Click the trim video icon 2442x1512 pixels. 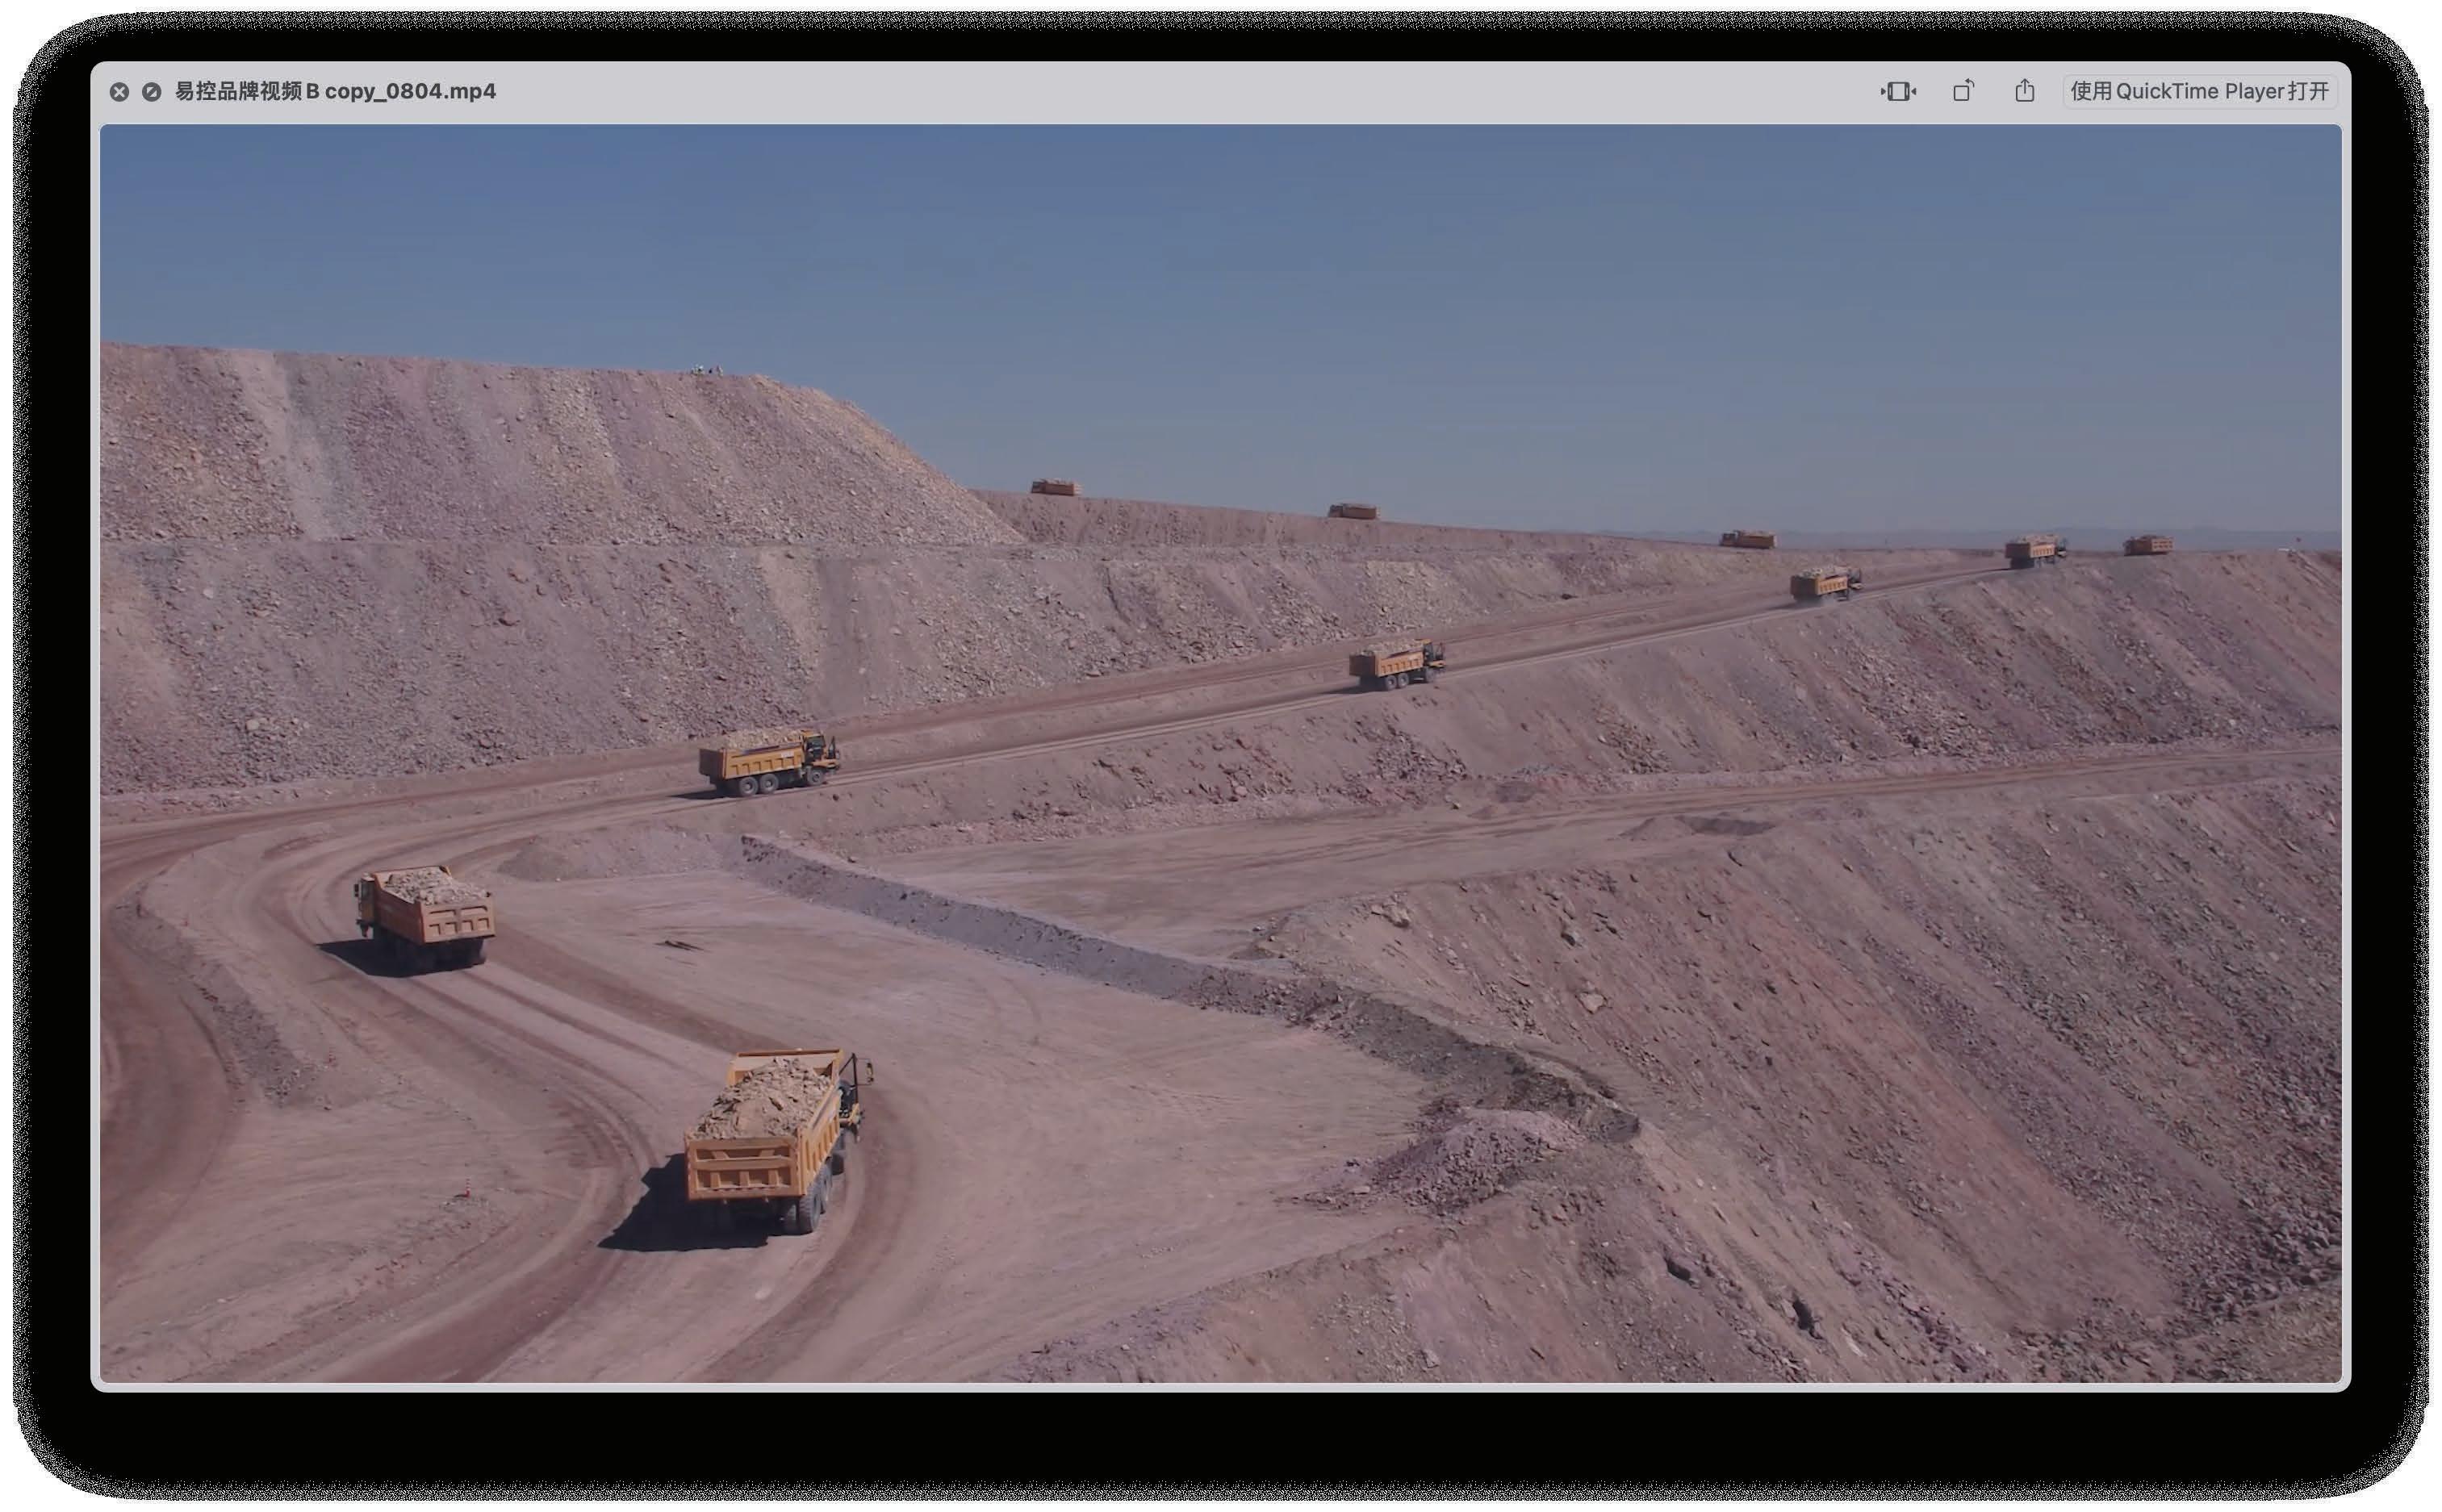click(1897, 92)
